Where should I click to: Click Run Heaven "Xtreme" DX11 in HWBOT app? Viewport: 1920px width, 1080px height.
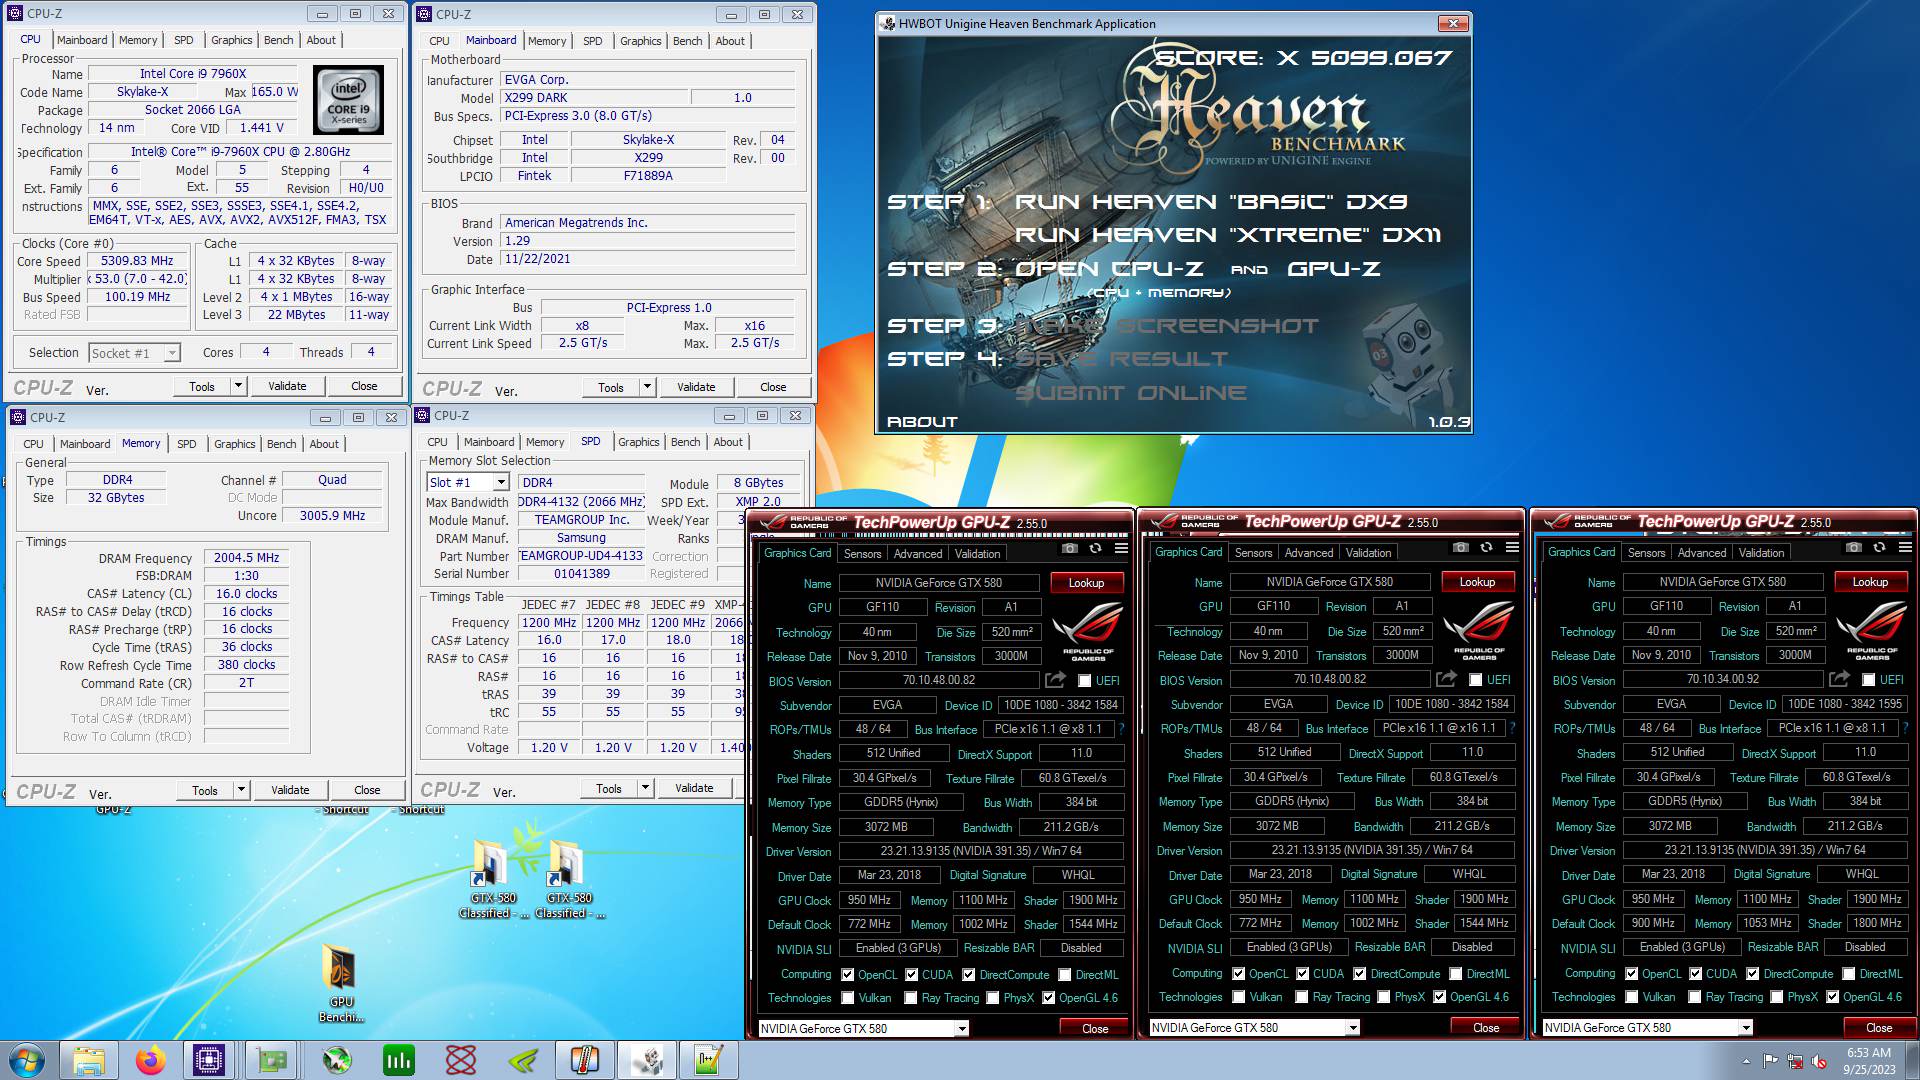click(x=1228, y=235)
